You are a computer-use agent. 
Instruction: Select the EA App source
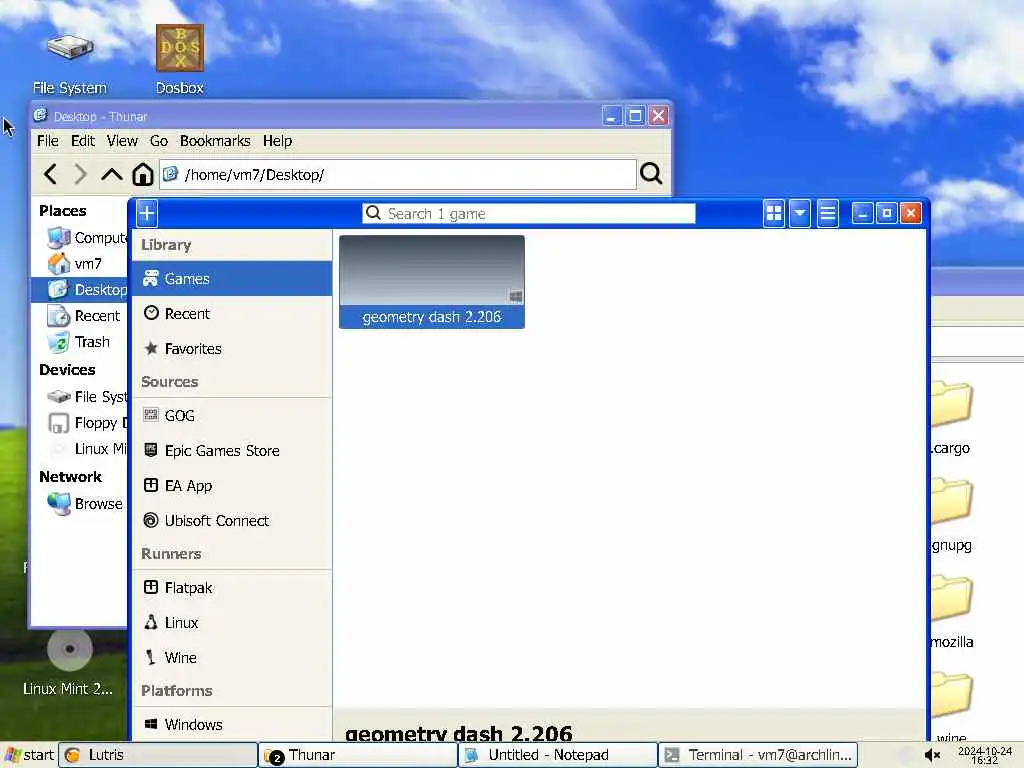232,486
